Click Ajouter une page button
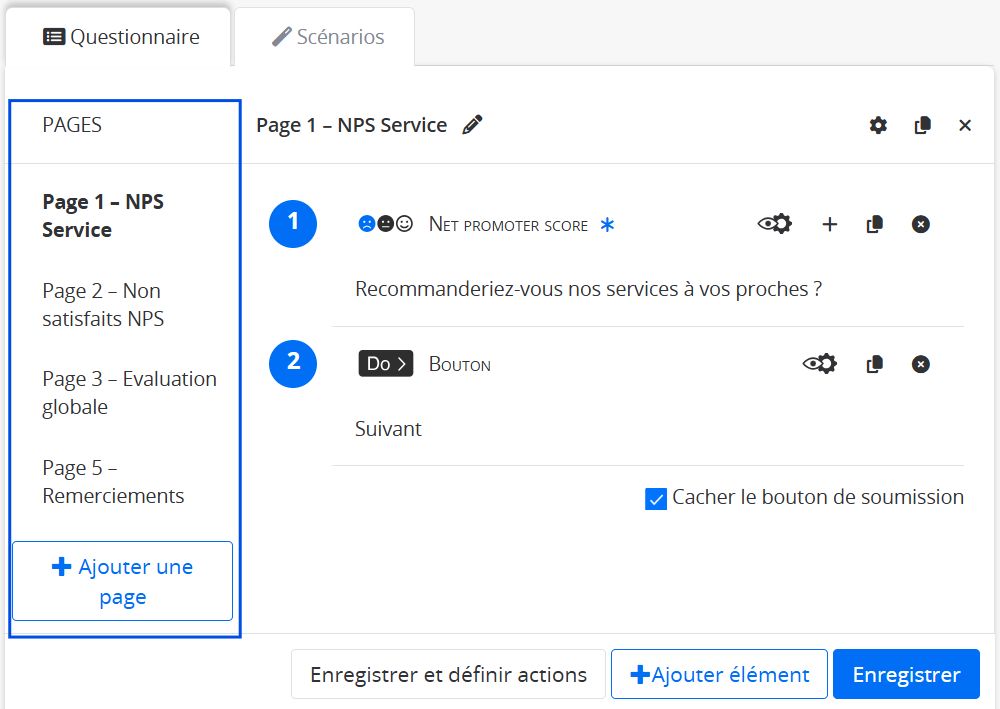Image resolution: width=1000 pixels, height=709 pixels. click(x=122, y=581)
